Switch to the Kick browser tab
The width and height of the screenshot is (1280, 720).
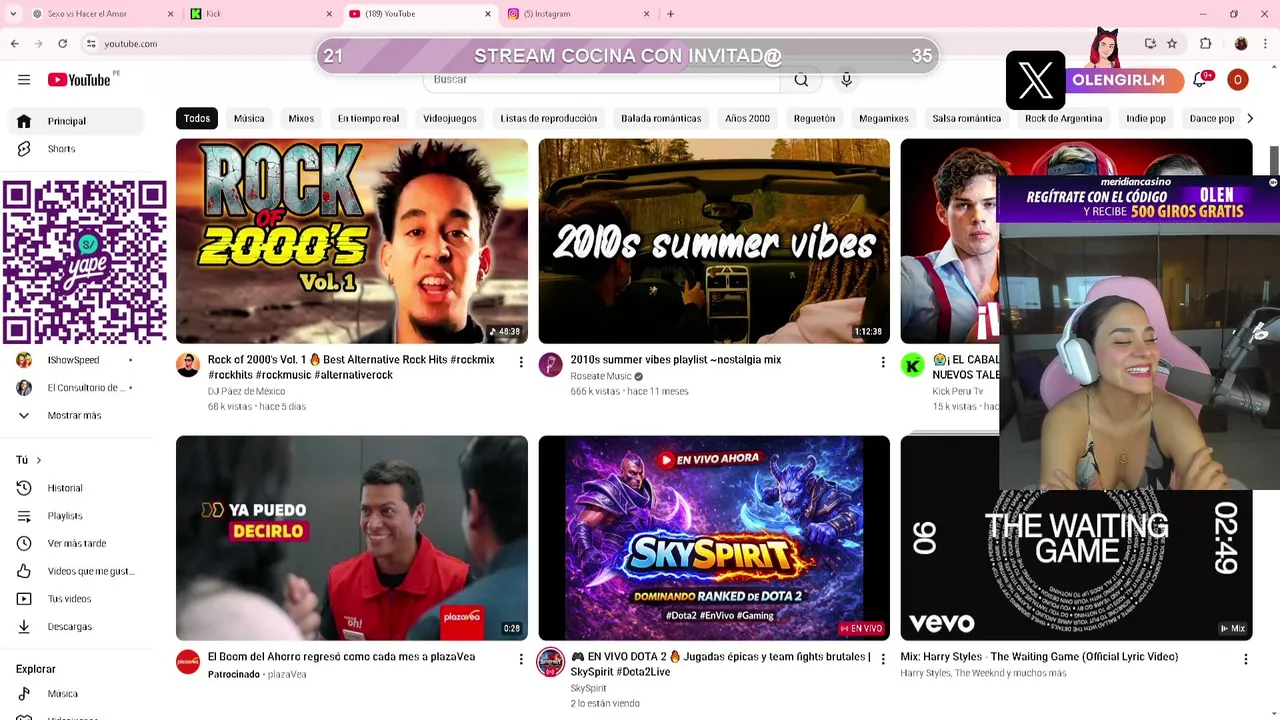click(261, 14)
